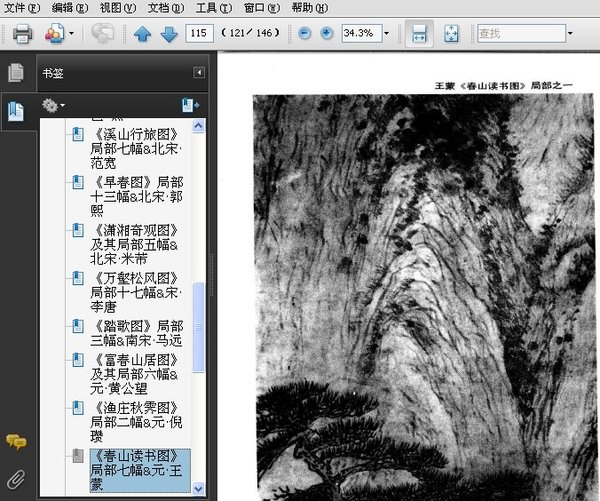Open the search options dropdown arrow
Viewport: 600px width, 501px height.
click(x=570, y=33)
